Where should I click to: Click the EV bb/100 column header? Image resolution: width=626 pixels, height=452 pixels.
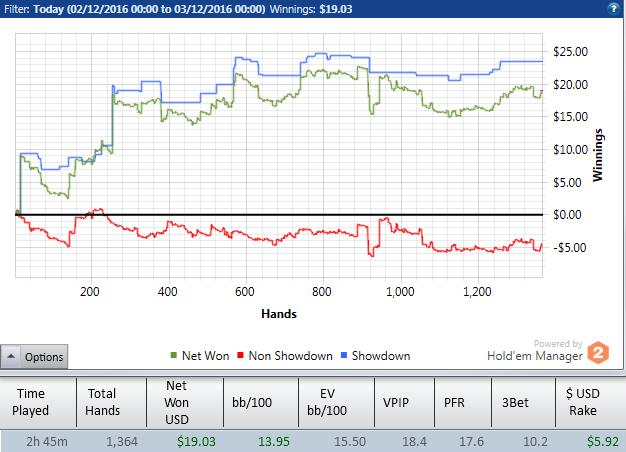click(336, 402)
